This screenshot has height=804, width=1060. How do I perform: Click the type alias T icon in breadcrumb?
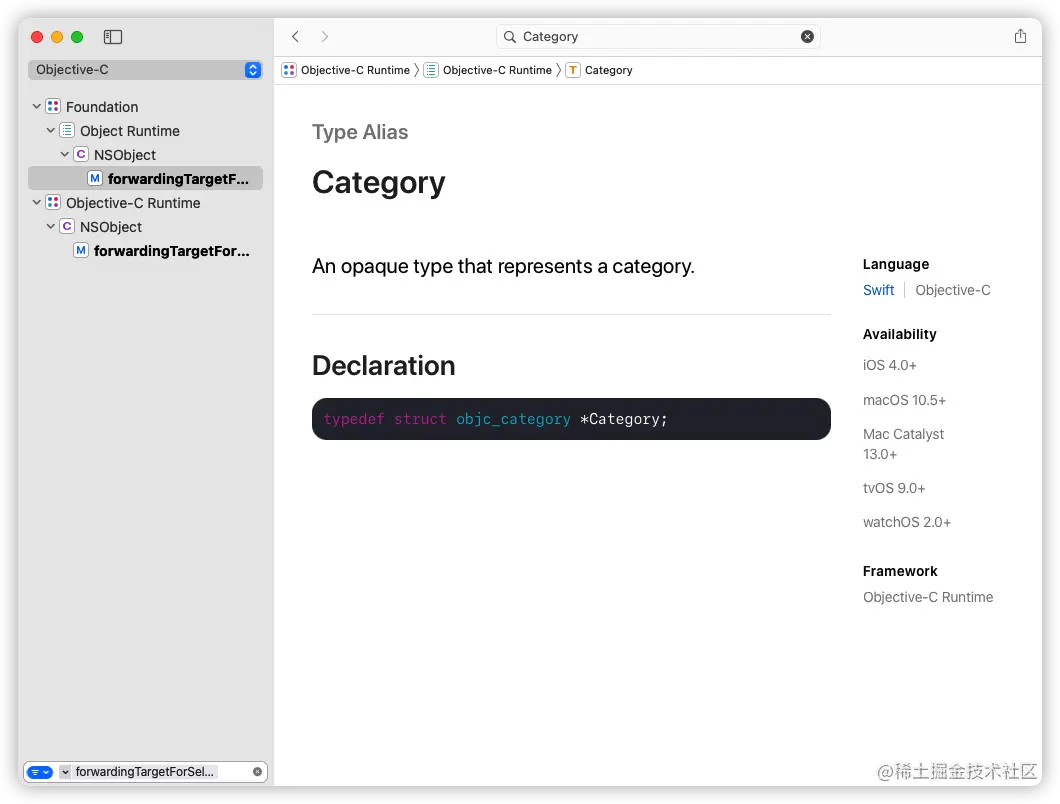tap(573, 70)
